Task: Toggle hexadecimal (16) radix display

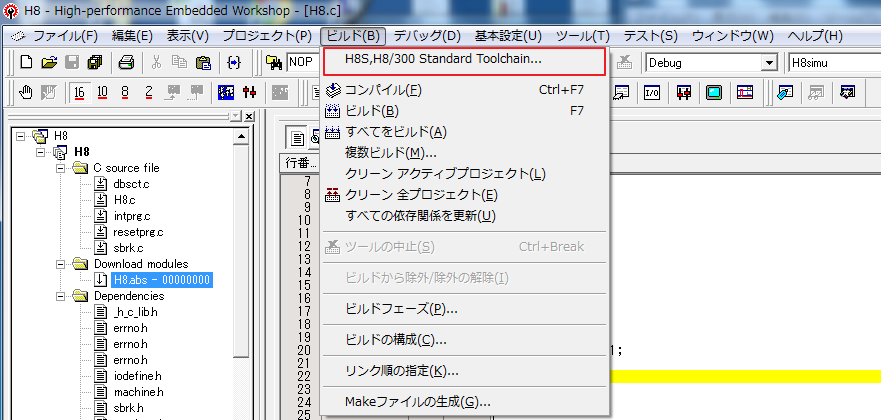Action: 79,92
